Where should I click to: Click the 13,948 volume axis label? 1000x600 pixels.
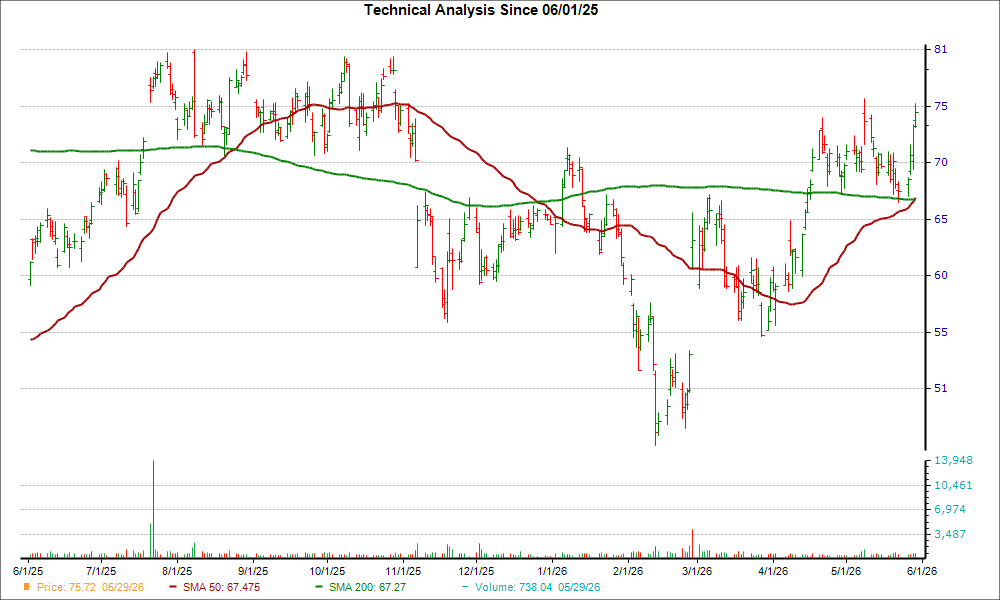(953, 460)
